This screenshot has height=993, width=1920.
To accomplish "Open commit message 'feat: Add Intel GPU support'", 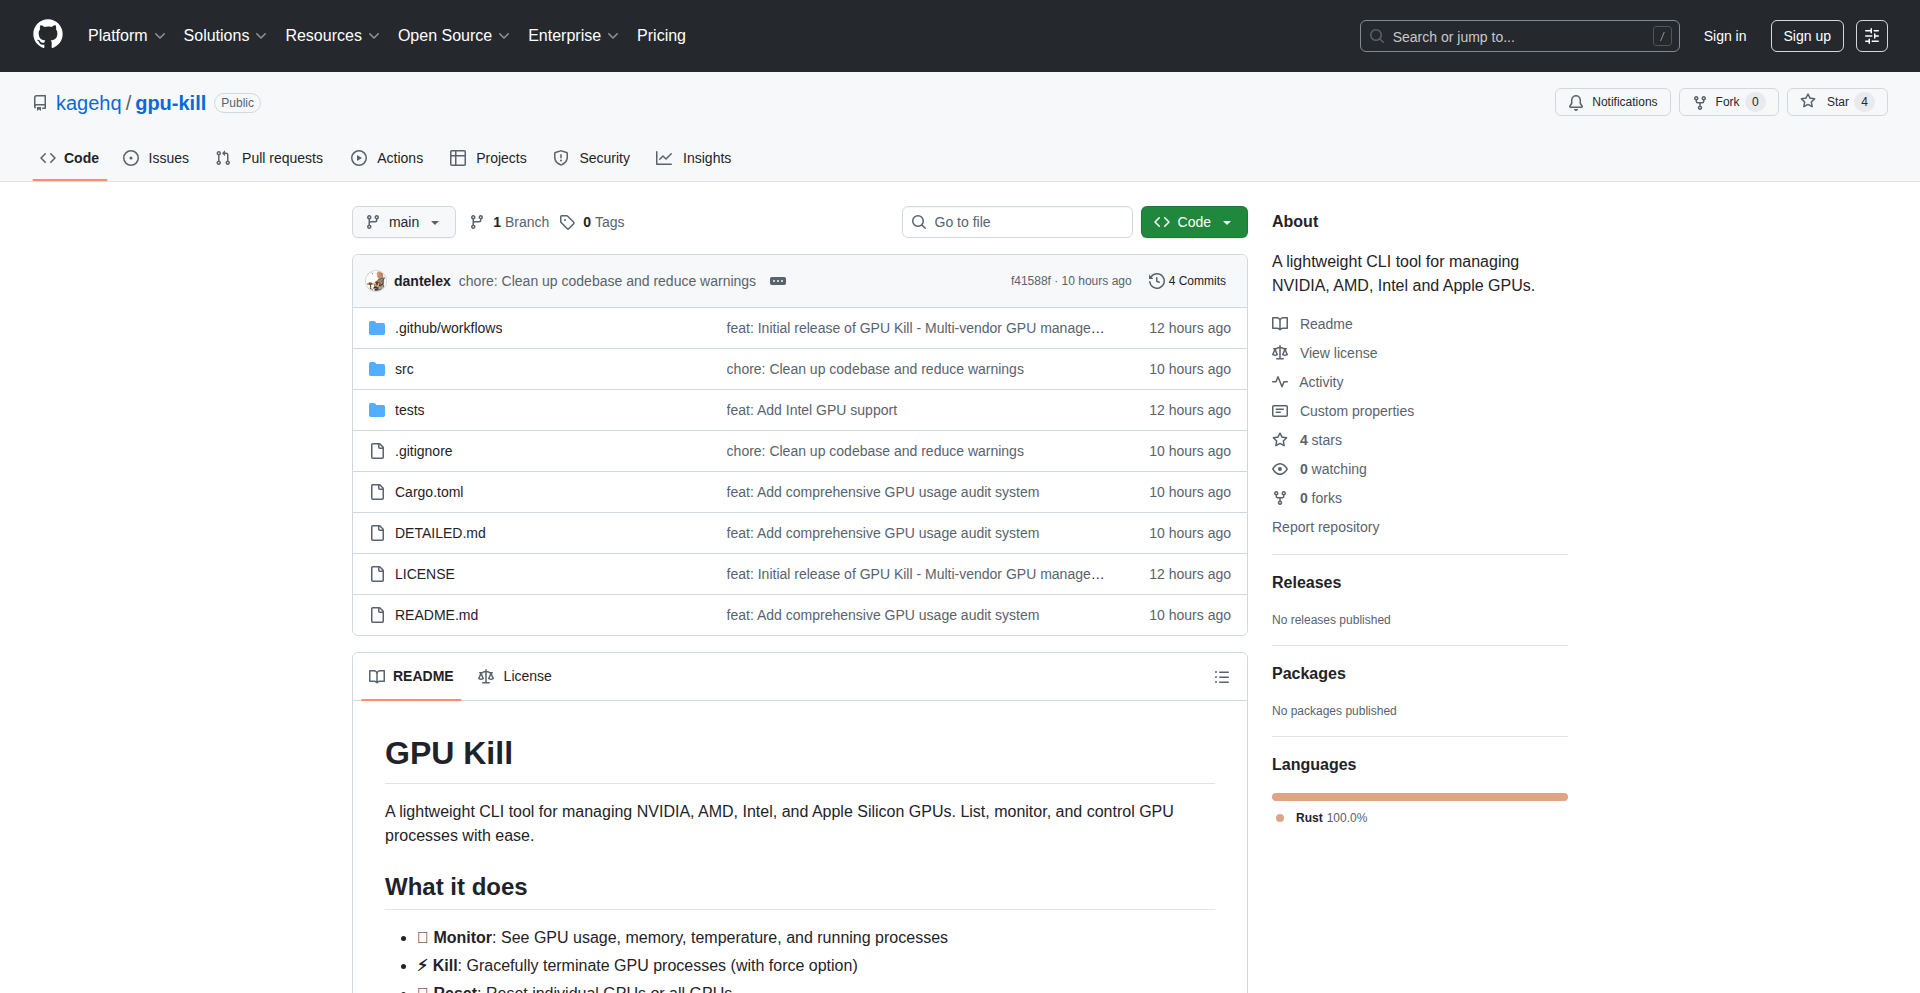I will pyautogui.click(x=812, y=410).
